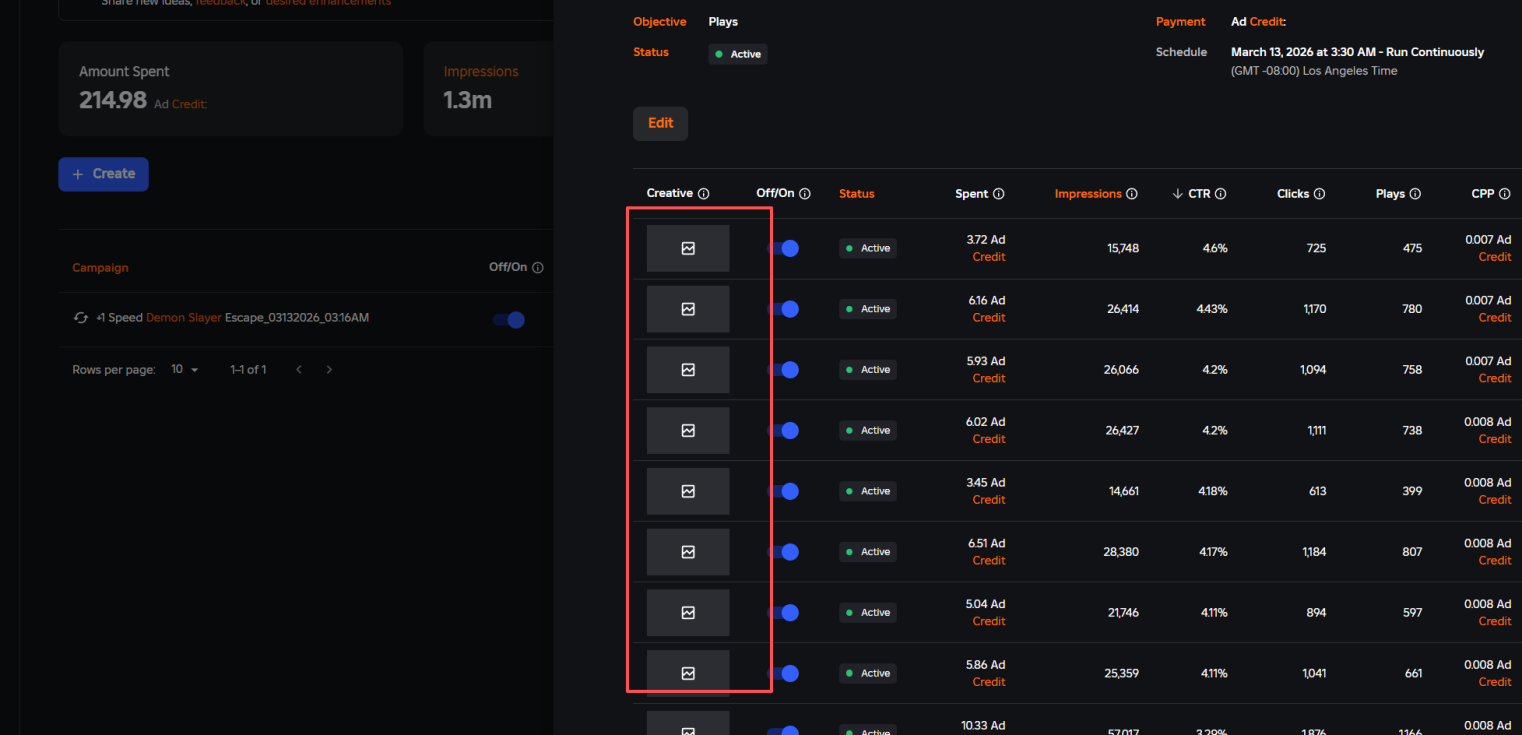
Task: Open the Creative column info icon
Action: (703, 194)
